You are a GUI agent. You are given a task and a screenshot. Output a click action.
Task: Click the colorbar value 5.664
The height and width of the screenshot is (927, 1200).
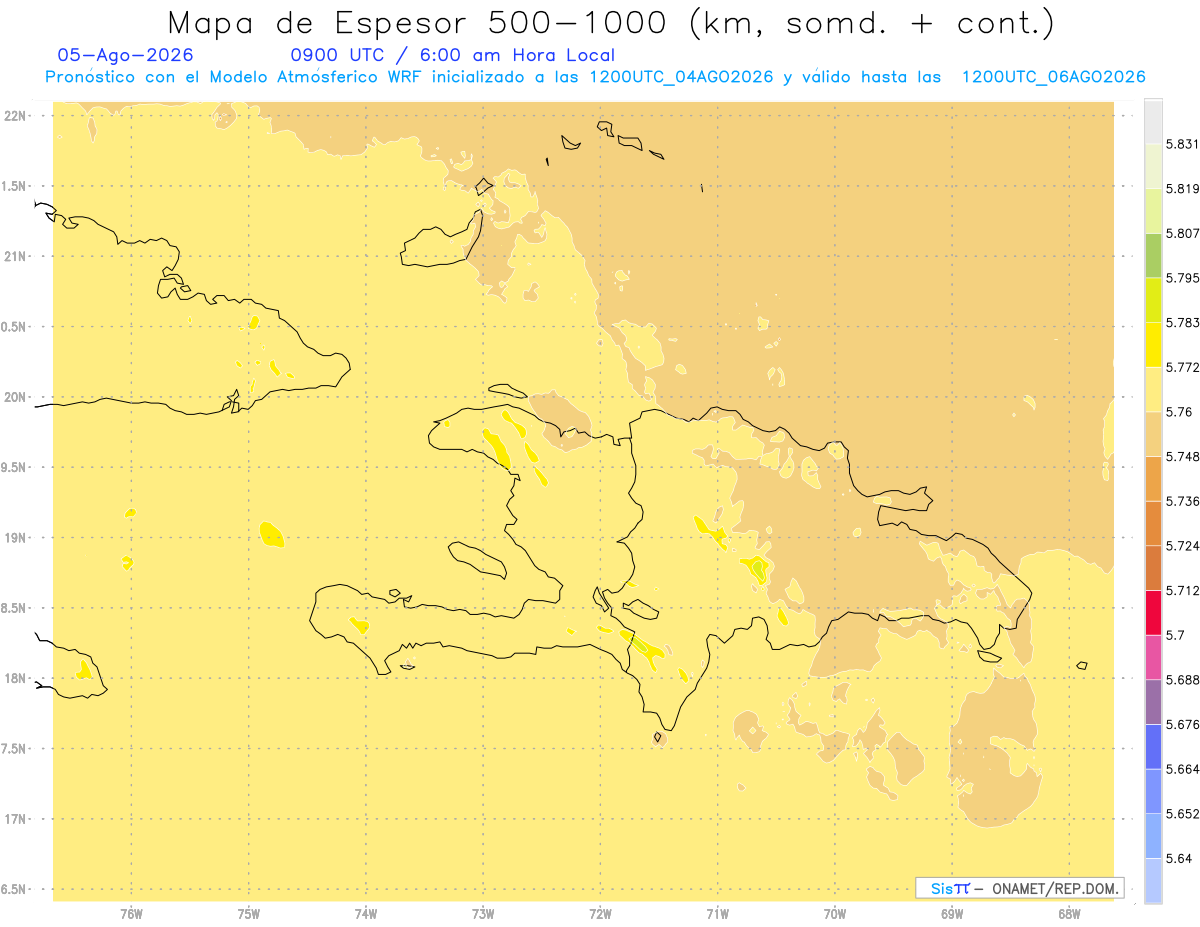coord(1183,769)
